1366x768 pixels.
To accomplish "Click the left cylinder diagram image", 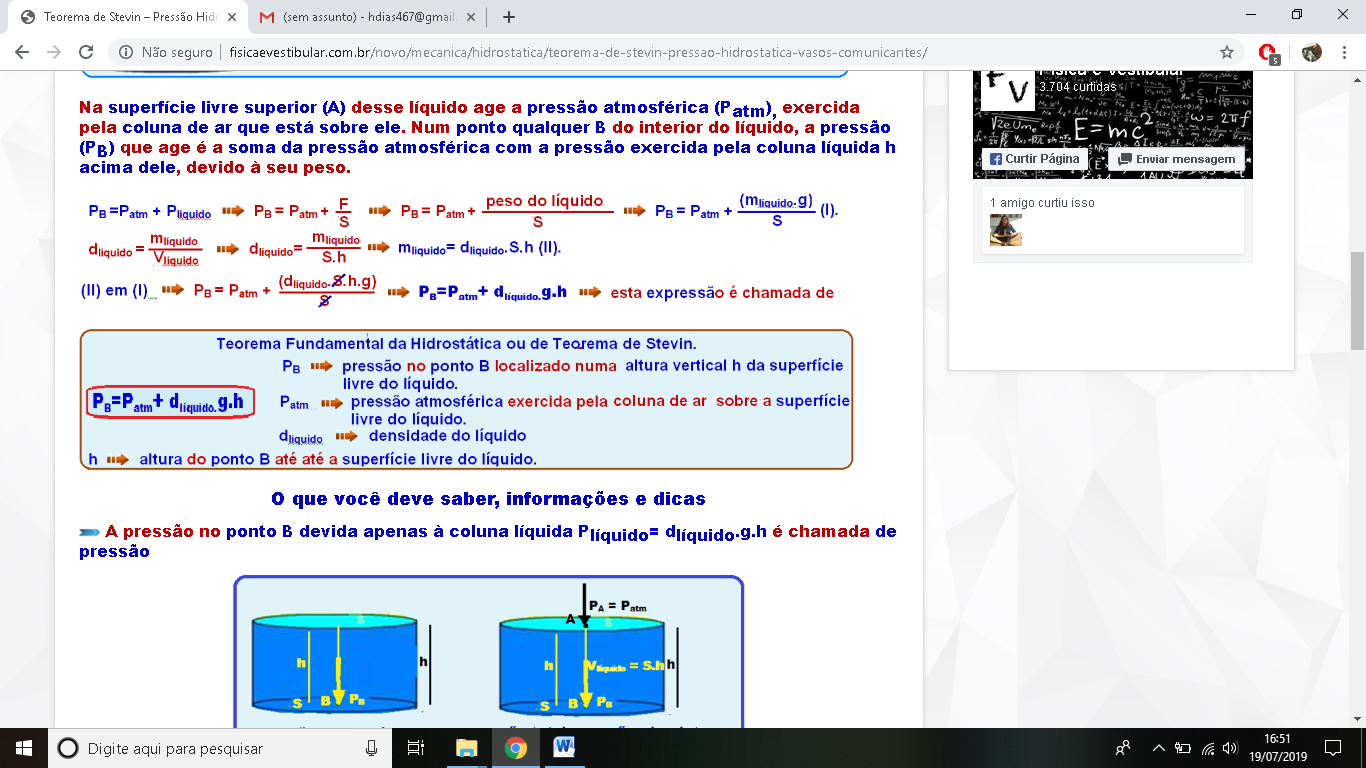I will [340, 662].
